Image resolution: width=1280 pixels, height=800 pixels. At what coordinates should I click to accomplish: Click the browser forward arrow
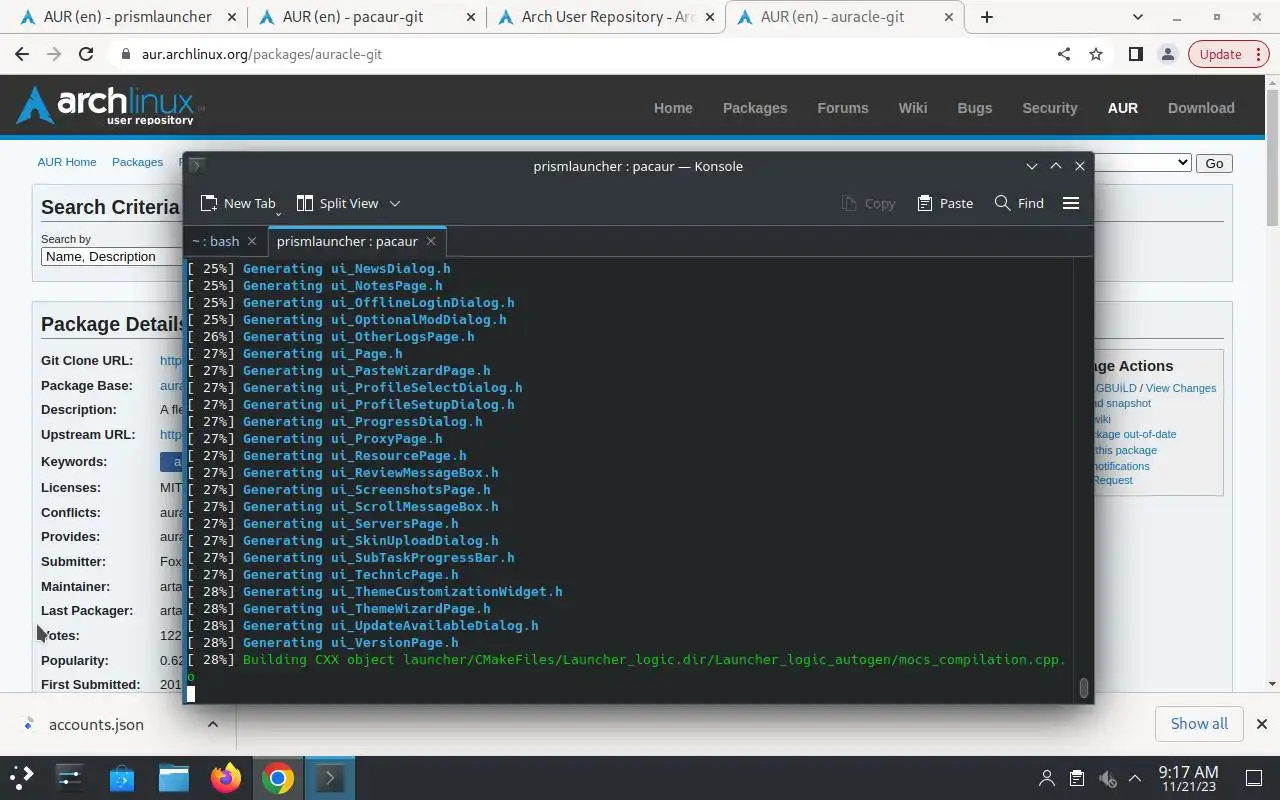pyautogui.click(x=54, y=54)
